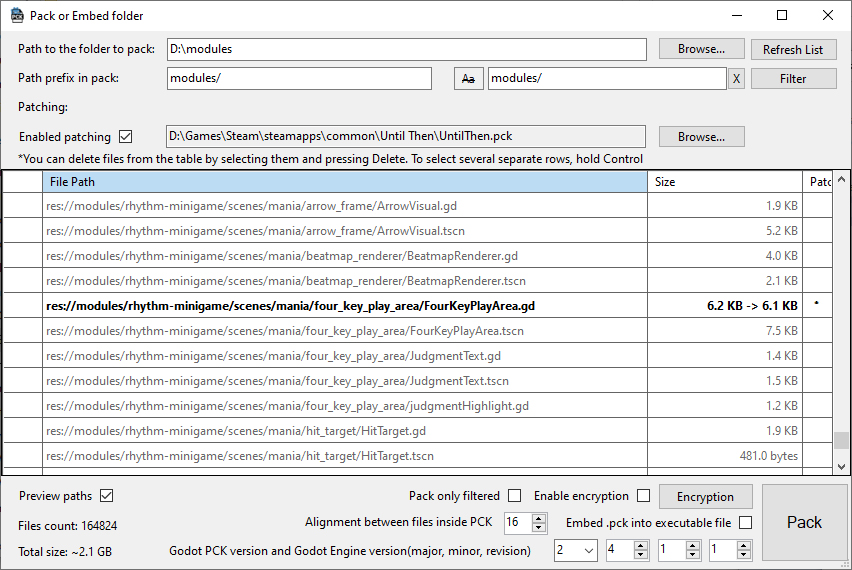This screenshot has height=570, width=852.
Task: Decrease the engine revision version
Action: coord(743,555)
